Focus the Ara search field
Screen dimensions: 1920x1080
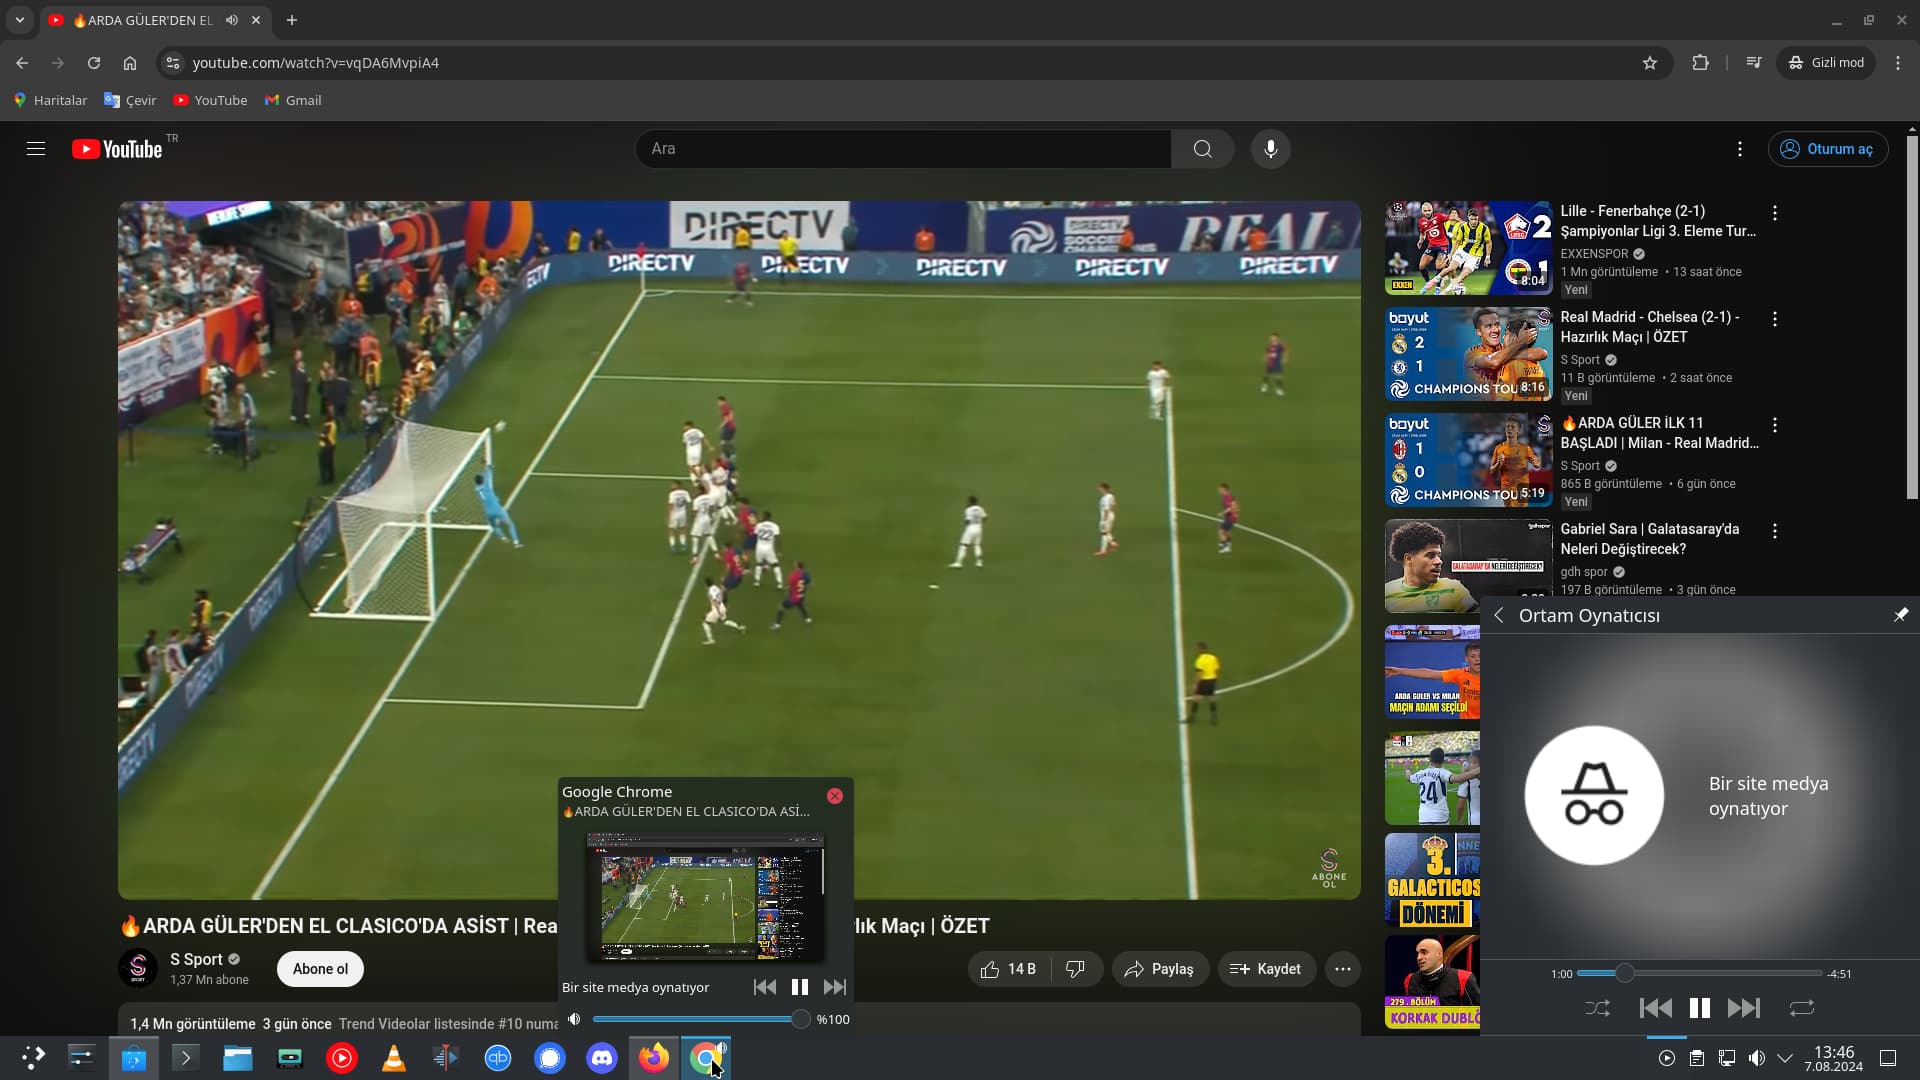[904, 149]
